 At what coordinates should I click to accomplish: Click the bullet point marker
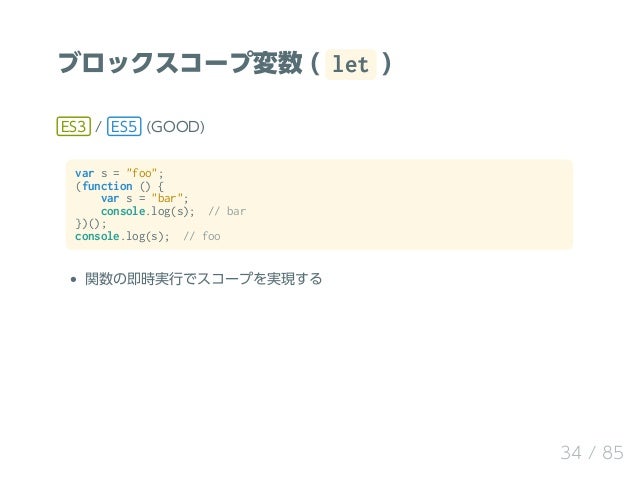pos(73,279)
